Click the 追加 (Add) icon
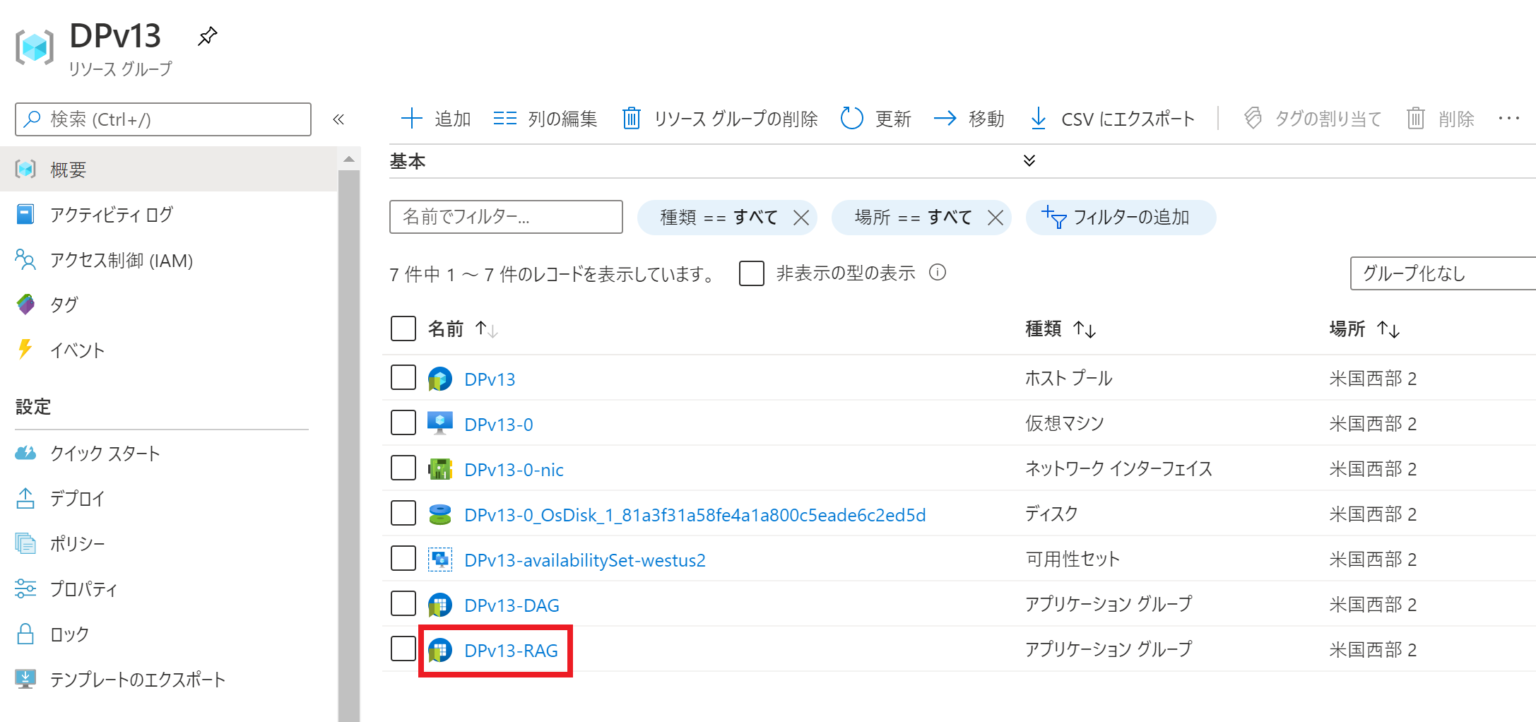Viewport: 1536px width, 722px height. point(411,118)
